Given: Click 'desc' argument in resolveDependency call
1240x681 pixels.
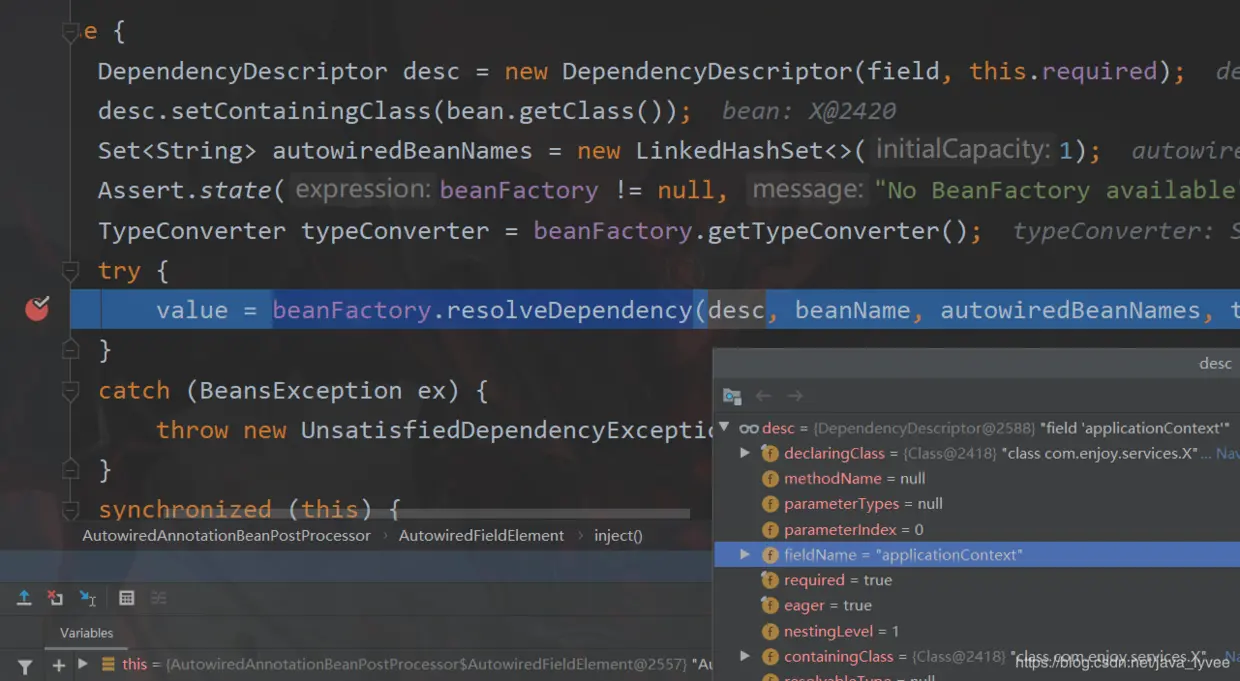Looking at the screenshot, I should pos(736,310).
